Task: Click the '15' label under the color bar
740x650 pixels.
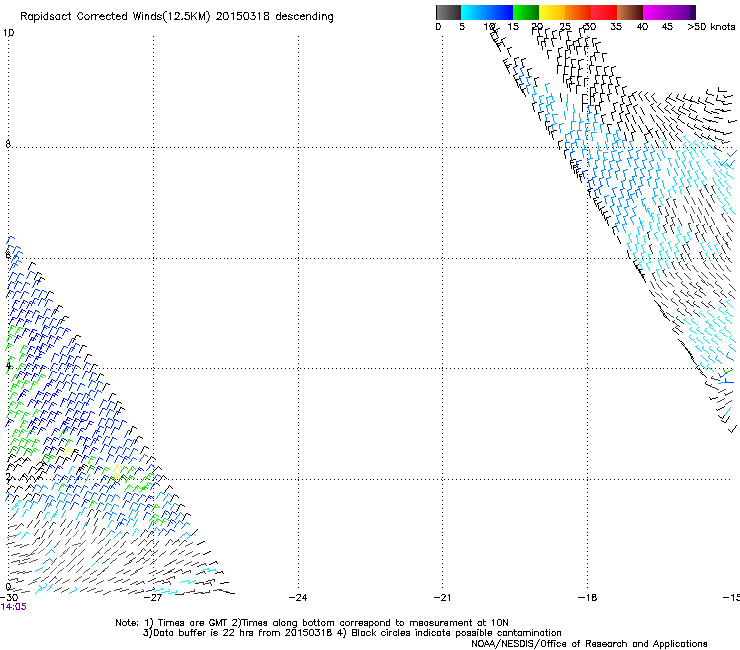Action: 513,27
